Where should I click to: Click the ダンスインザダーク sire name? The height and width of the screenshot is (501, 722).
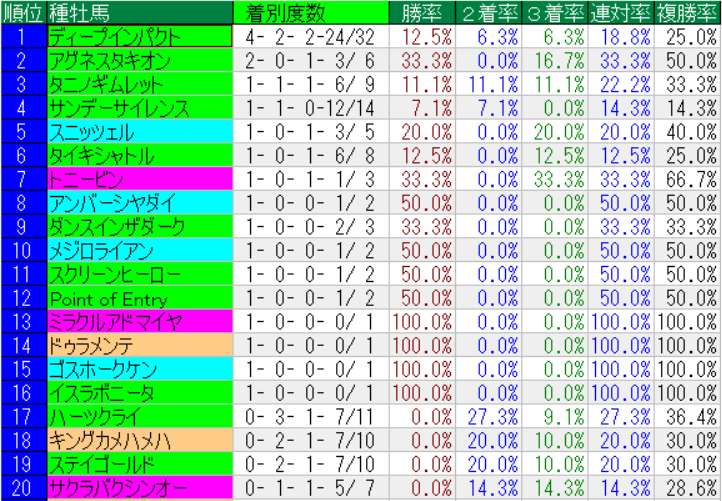(x=140, y=227)
